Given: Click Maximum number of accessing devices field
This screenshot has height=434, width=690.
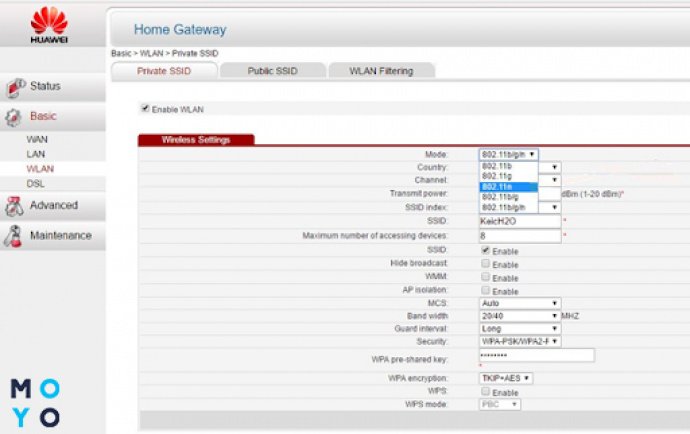Looking at the screenshot, I should 520,236.
